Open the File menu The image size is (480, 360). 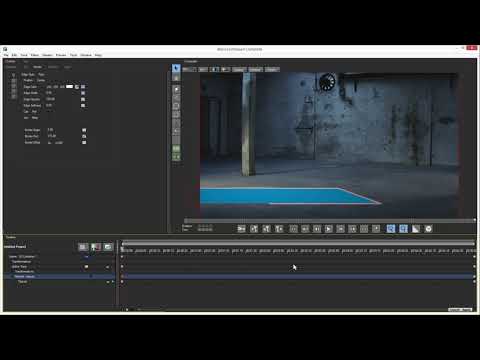coord(6,55)
